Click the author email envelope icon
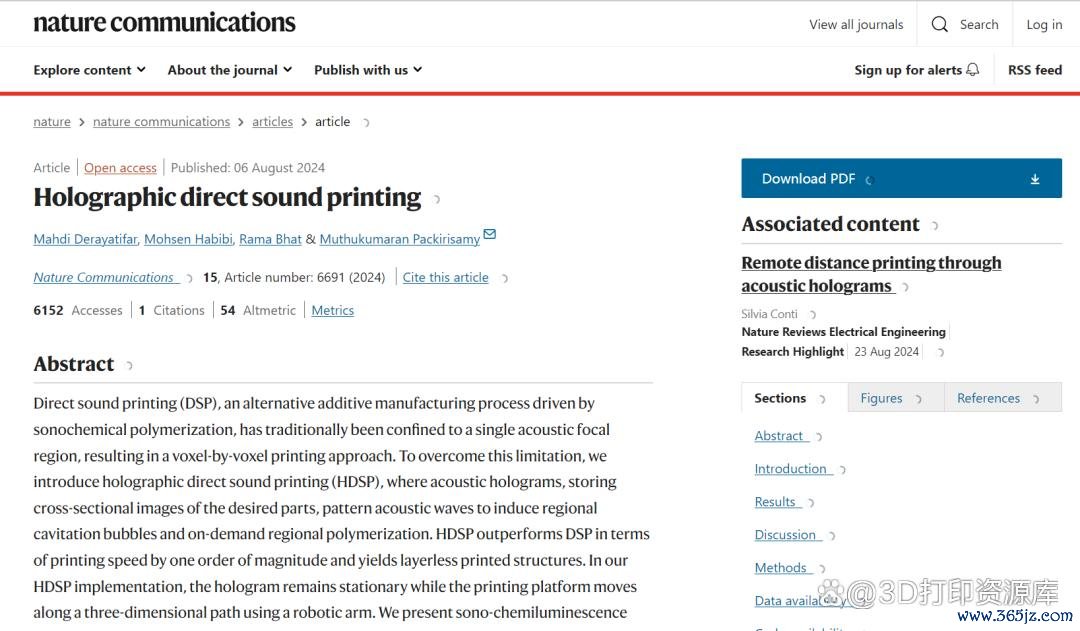1080x631 pixels. [x=489, y=235]
